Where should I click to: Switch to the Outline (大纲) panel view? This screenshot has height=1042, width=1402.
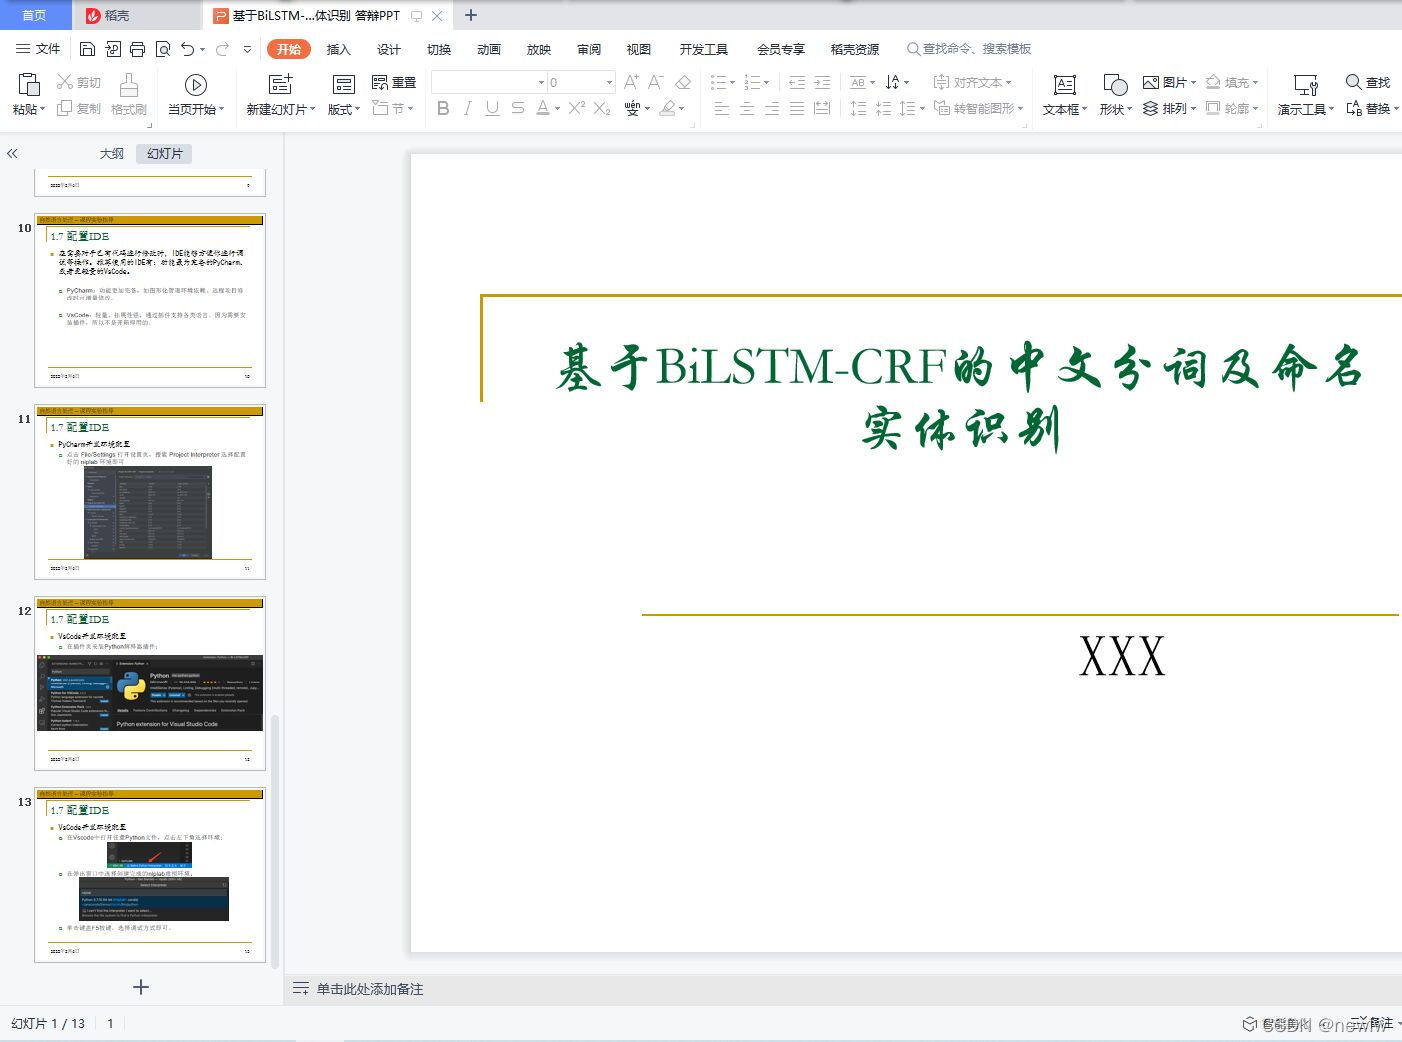tap(112, 153)
